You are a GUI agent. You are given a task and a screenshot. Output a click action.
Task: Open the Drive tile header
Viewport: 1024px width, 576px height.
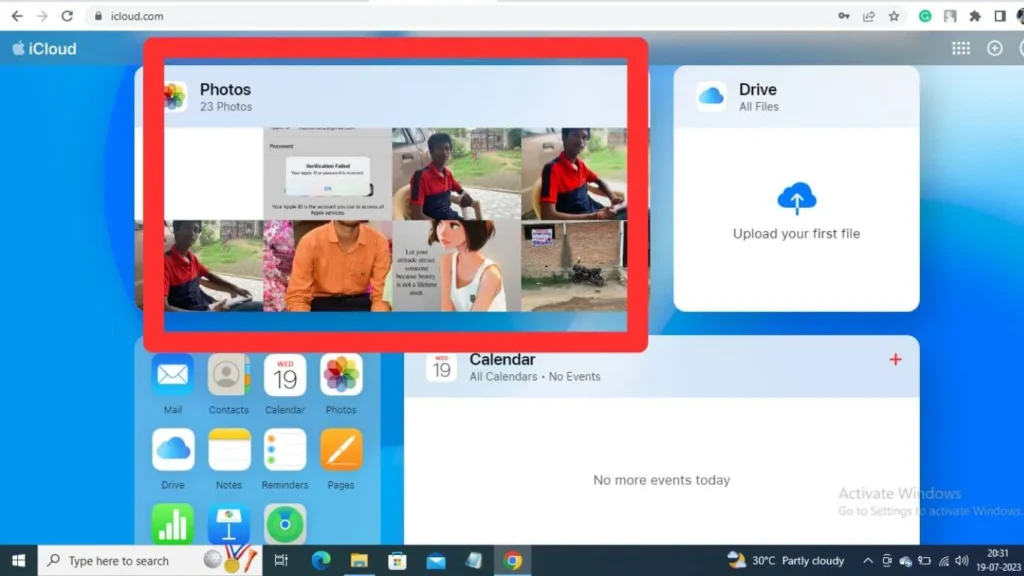tap(797, 97)
